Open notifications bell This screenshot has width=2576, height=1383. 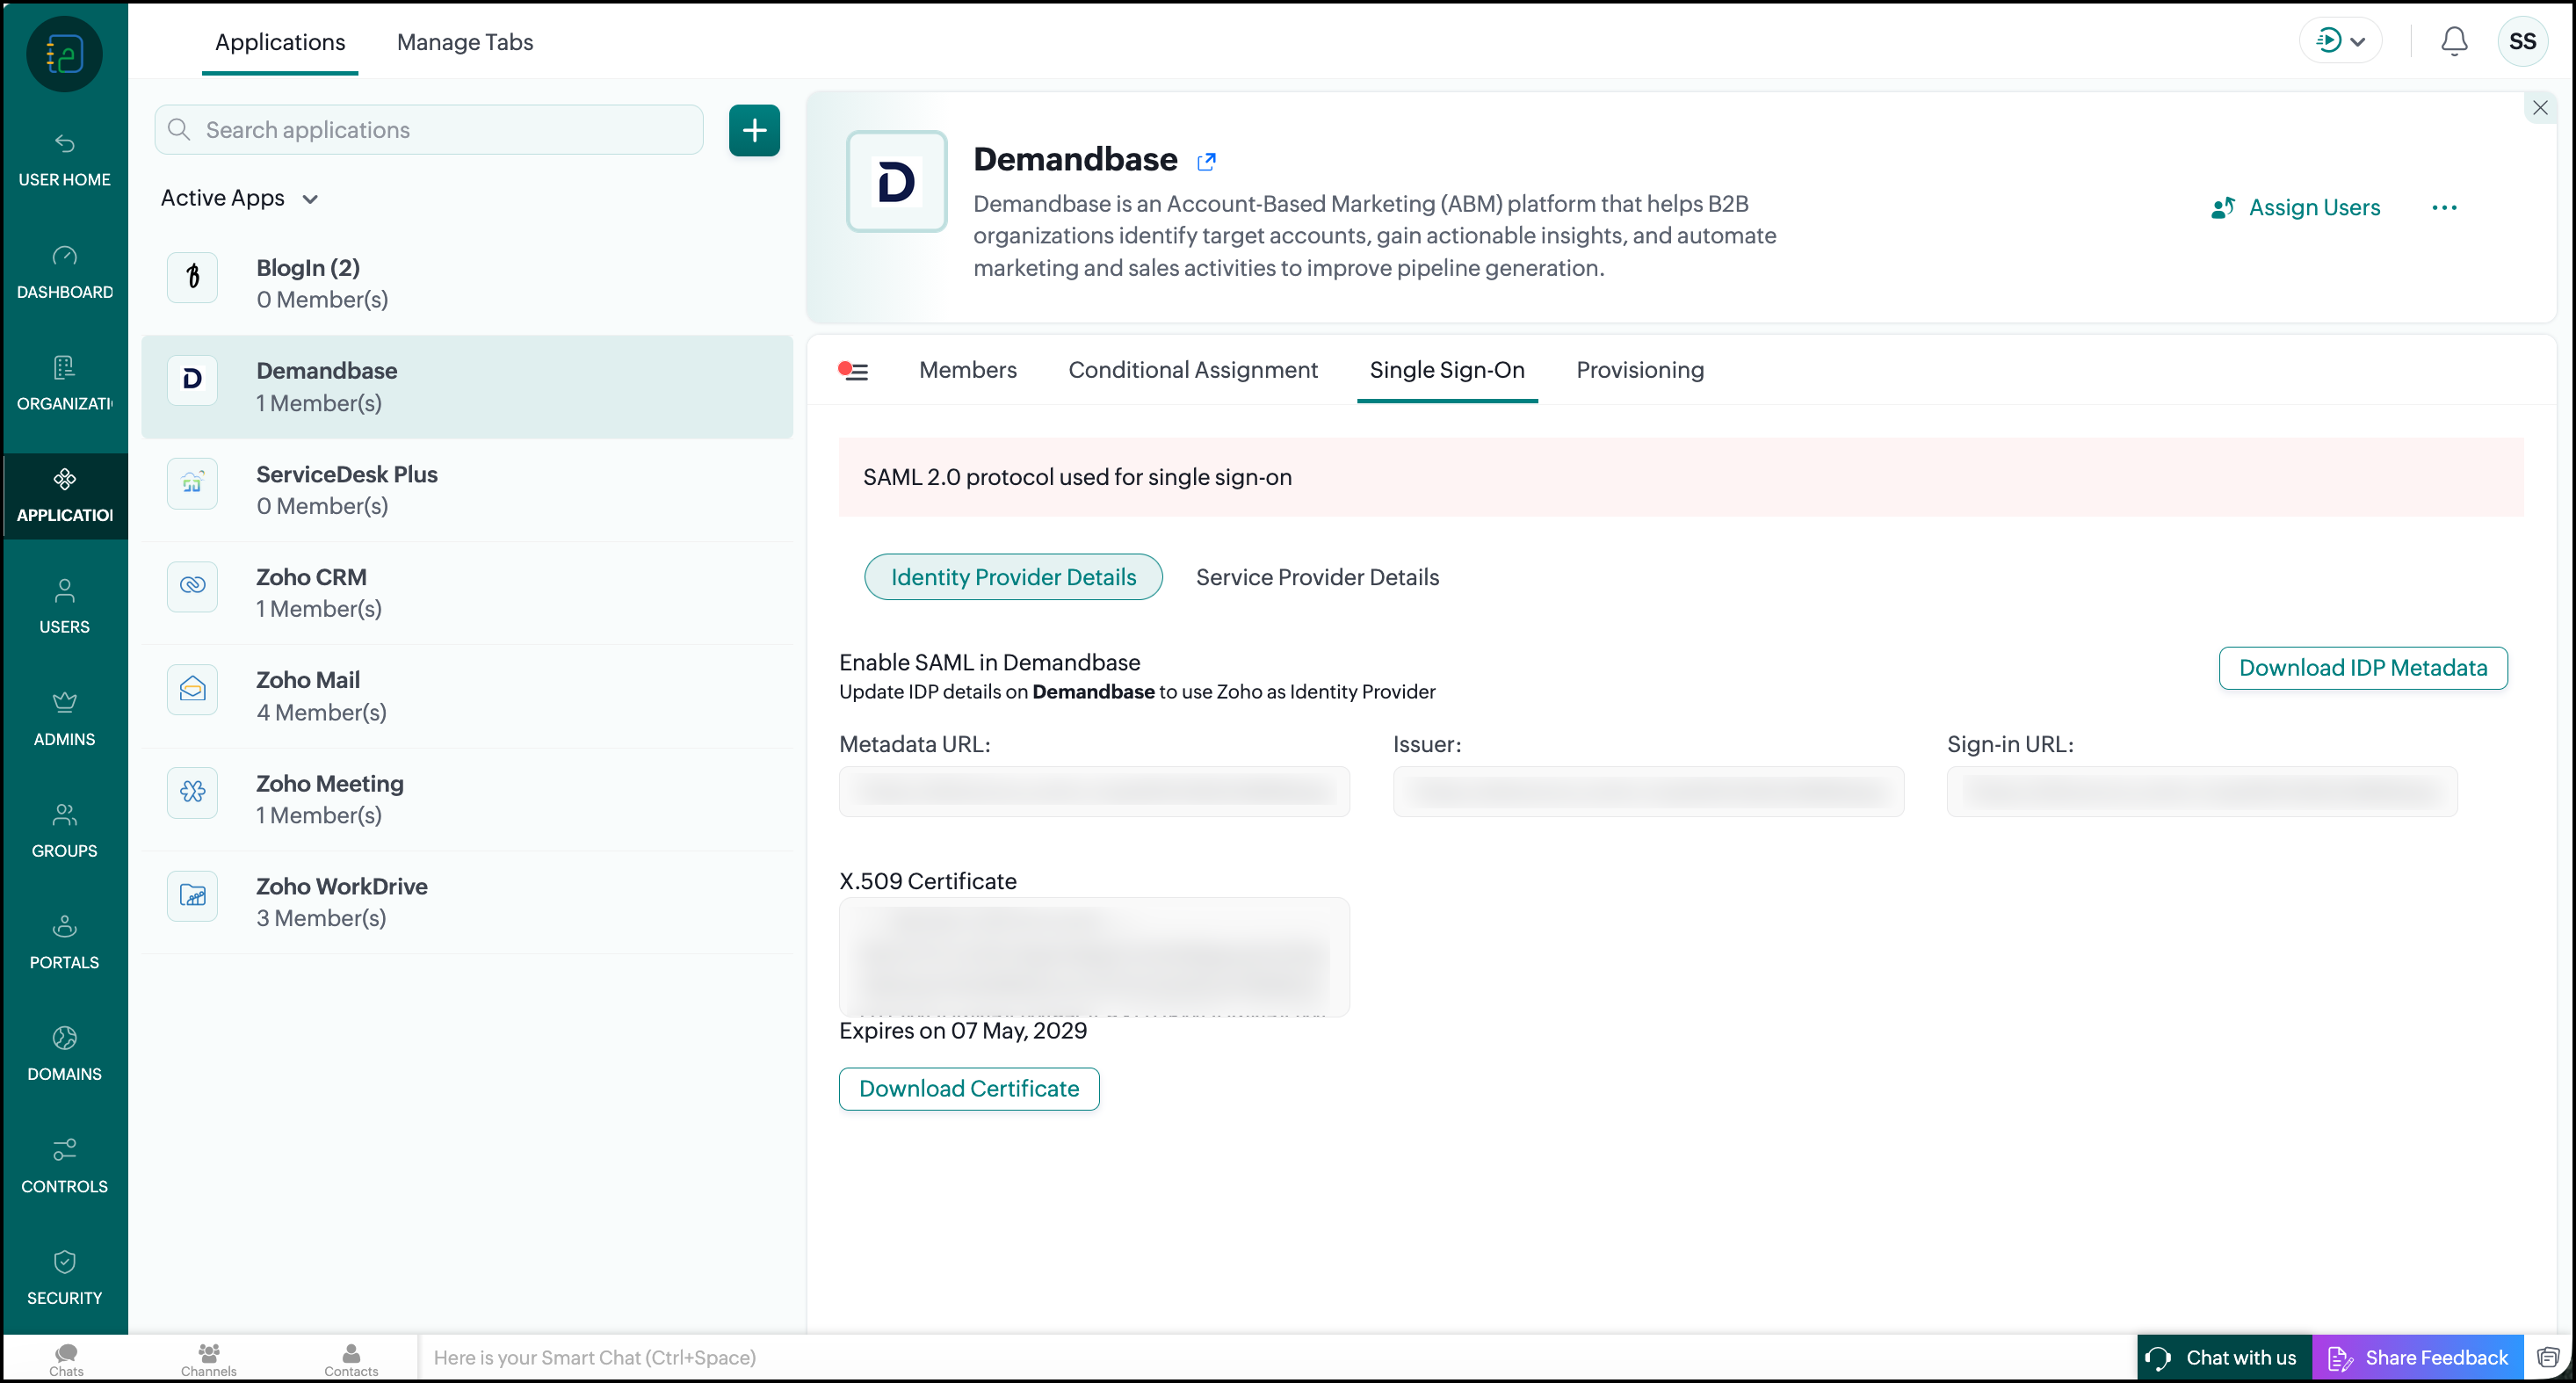point(2454,41)
